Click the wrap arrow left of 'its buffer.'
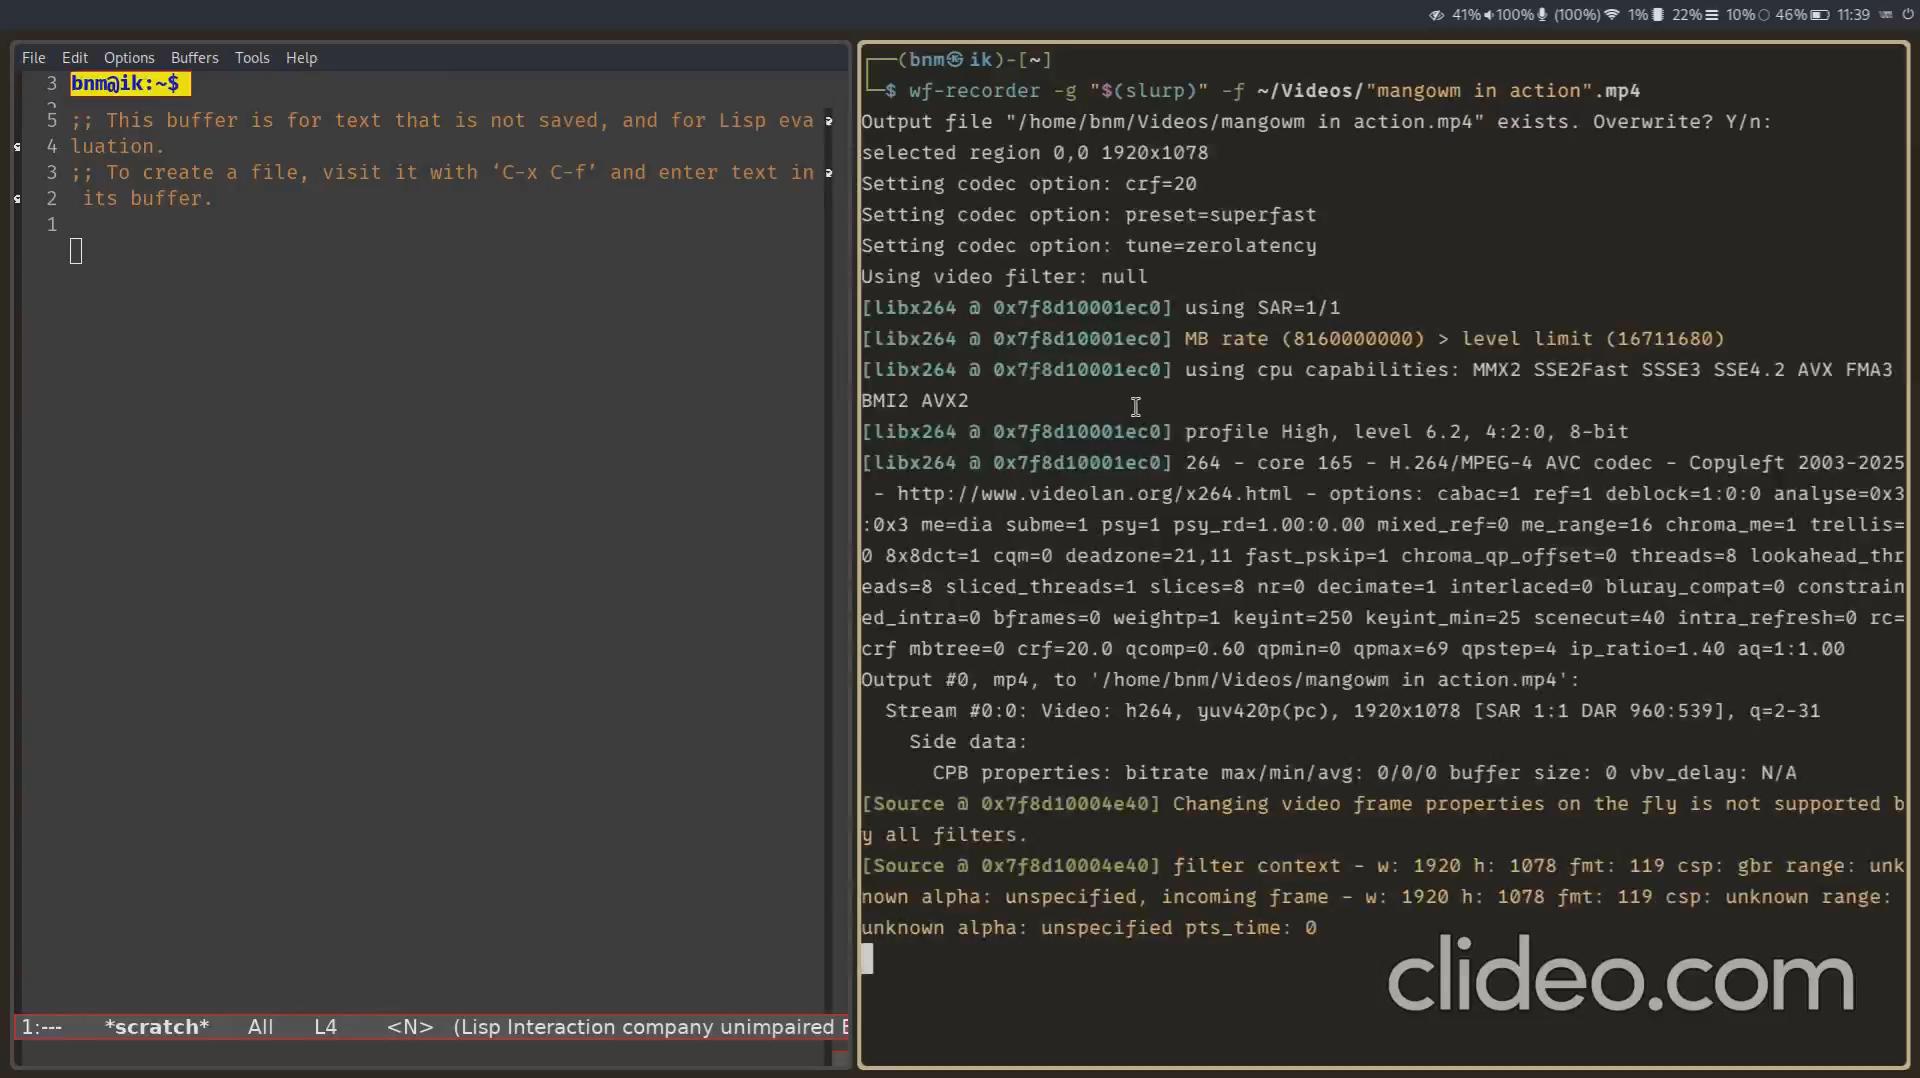The height and width of the screenshot is (1078, 1920). 17,199
